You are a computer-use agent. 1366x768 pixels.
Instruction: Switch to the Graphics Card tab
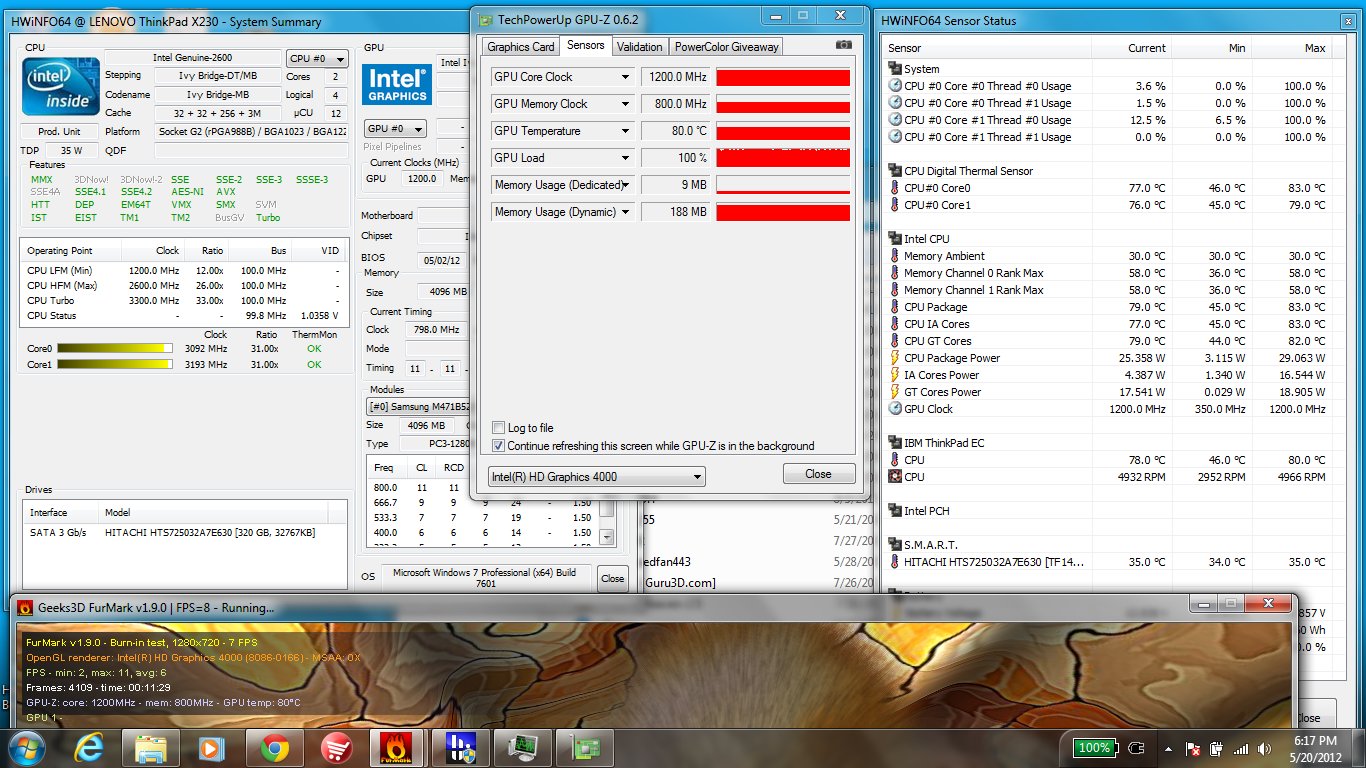pos(520,47)
